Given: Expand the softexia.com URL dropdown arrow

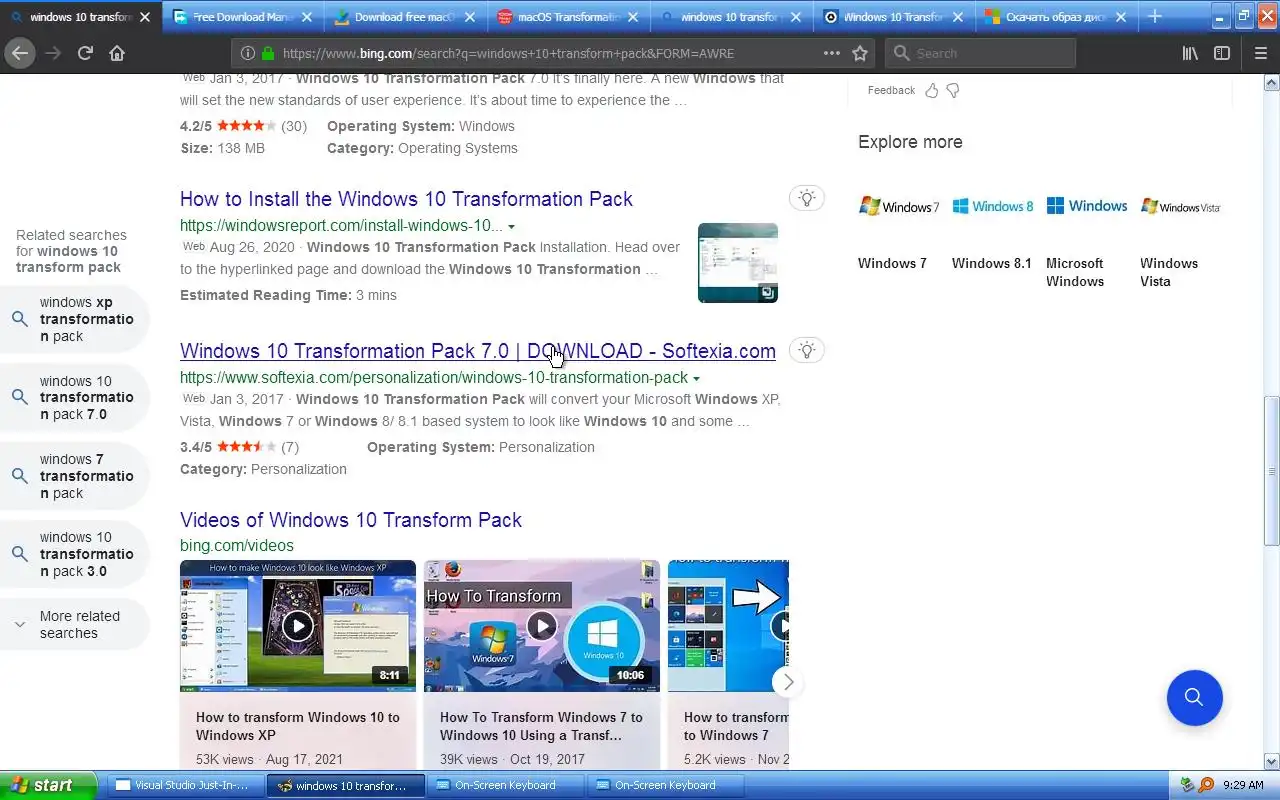Looking at the screenshot, I should 696,379.
